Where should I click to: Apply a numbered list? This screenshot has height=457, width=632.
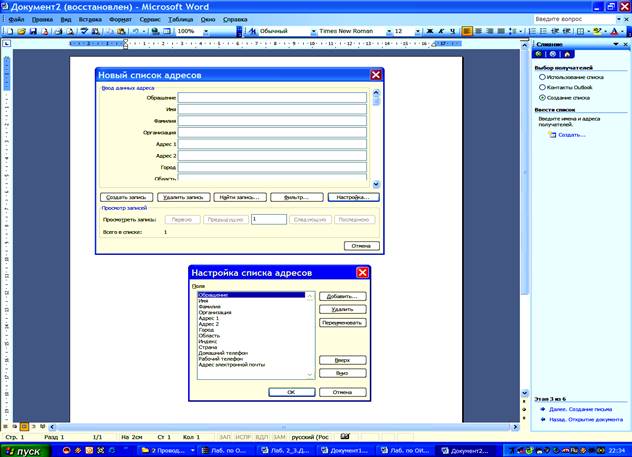click(x=532, y=31)
